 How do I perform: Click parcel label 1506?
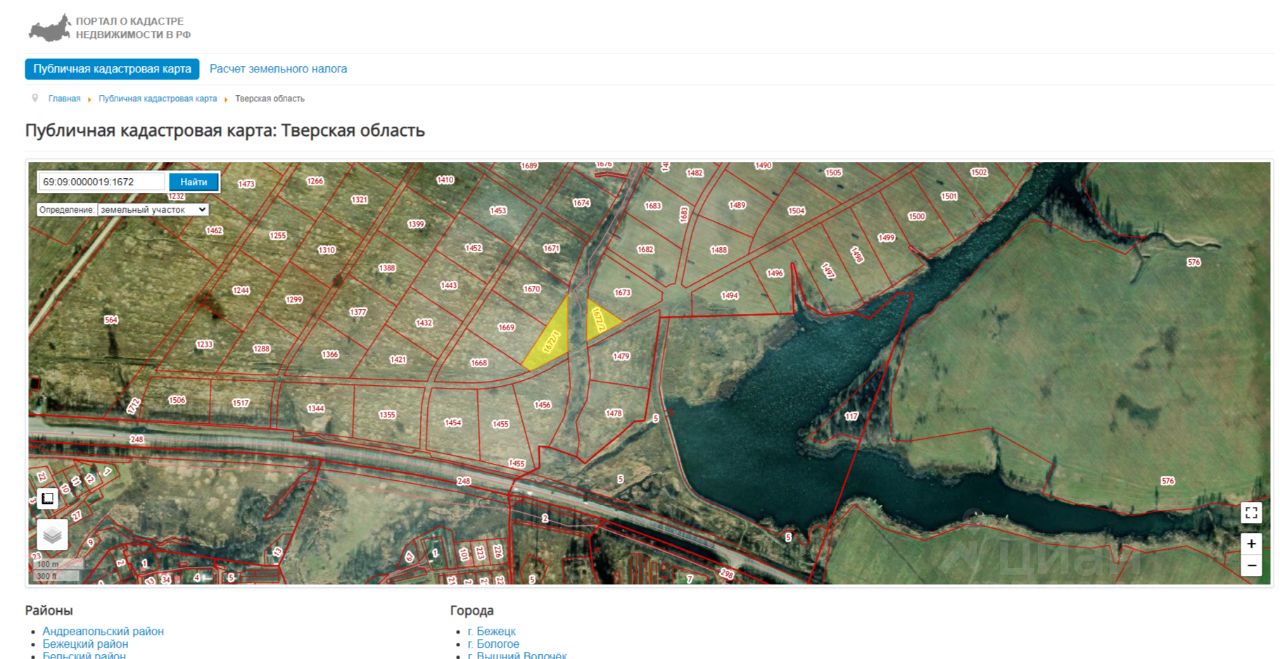coord(177,400)
